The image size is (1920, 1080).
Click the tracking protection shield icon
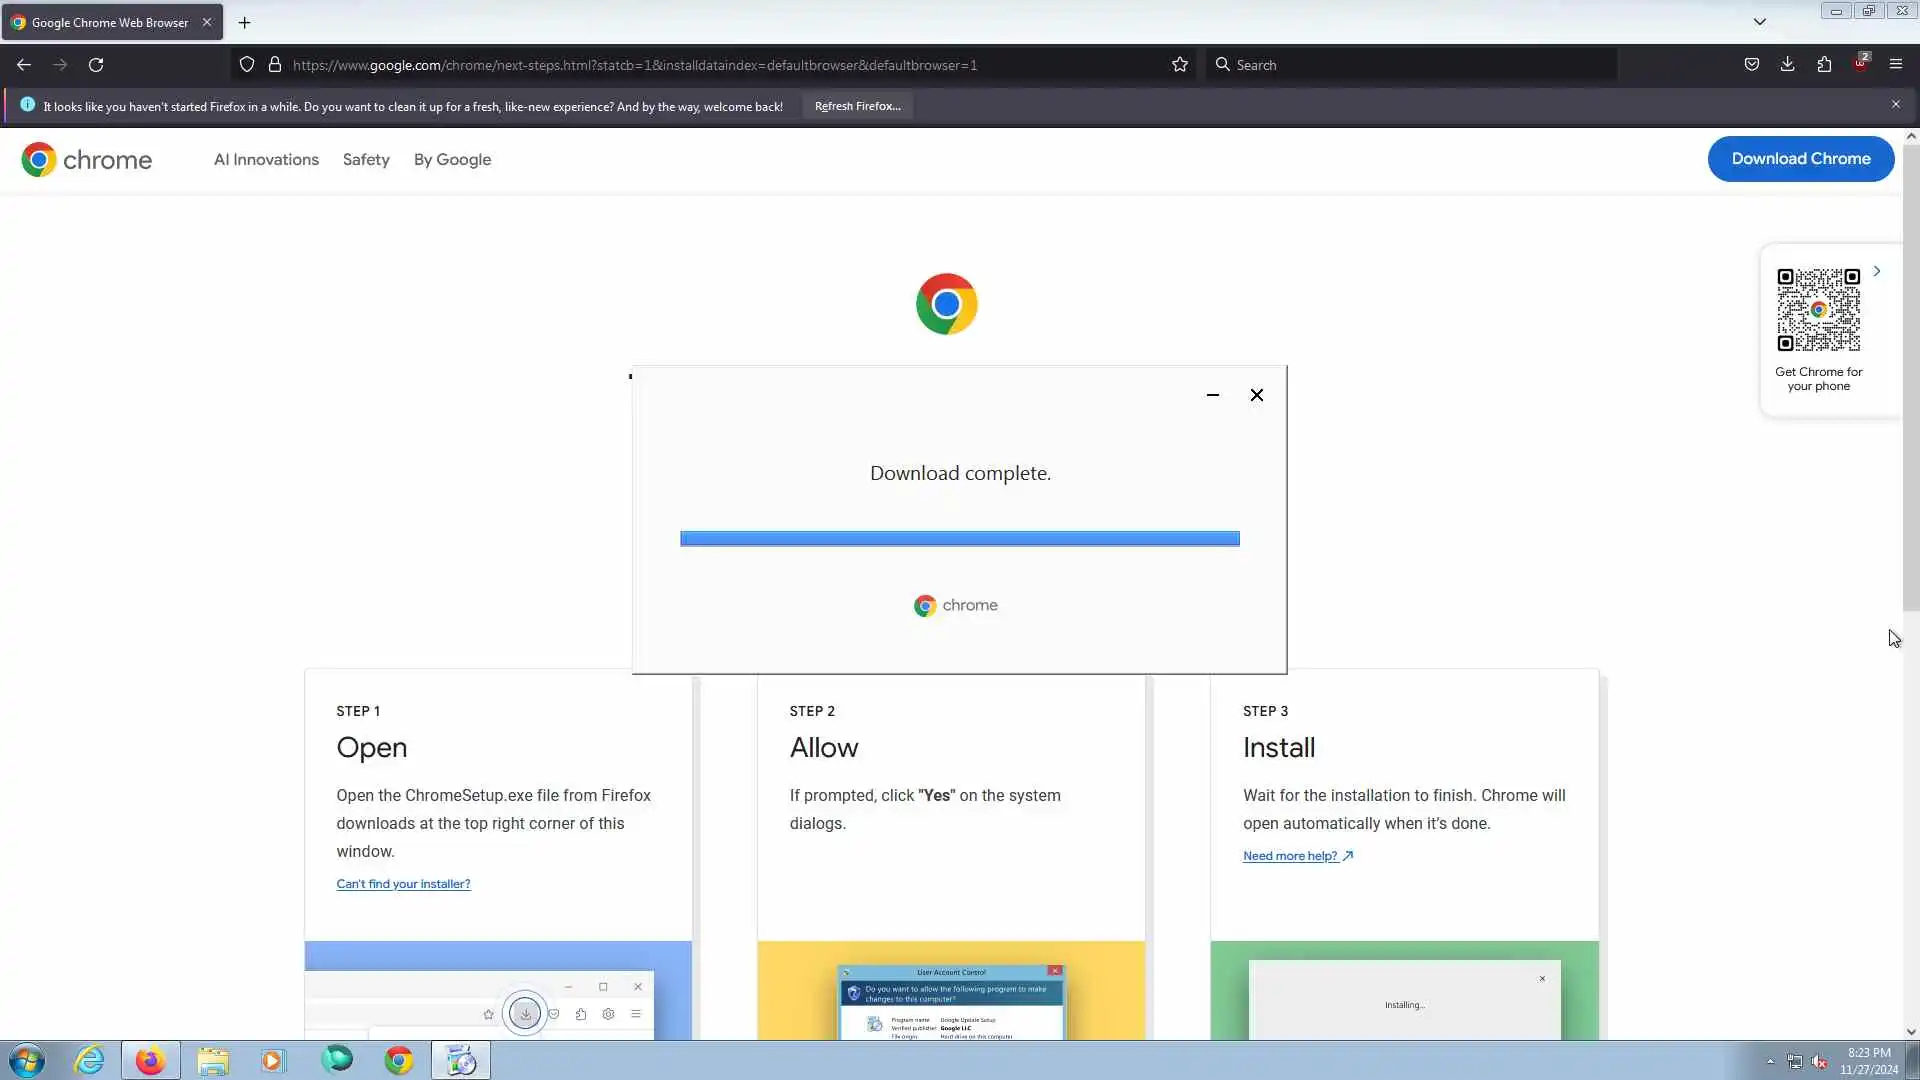click(x=247, y=65)
